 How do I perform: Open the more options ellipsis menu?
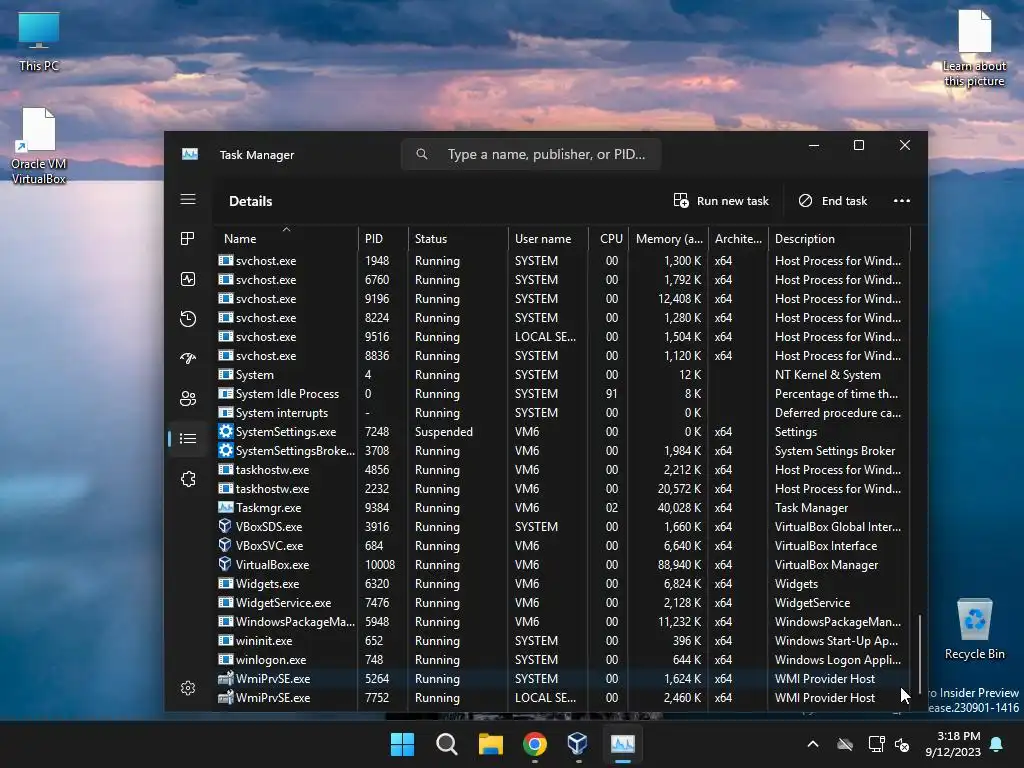[x=901, y=200]
